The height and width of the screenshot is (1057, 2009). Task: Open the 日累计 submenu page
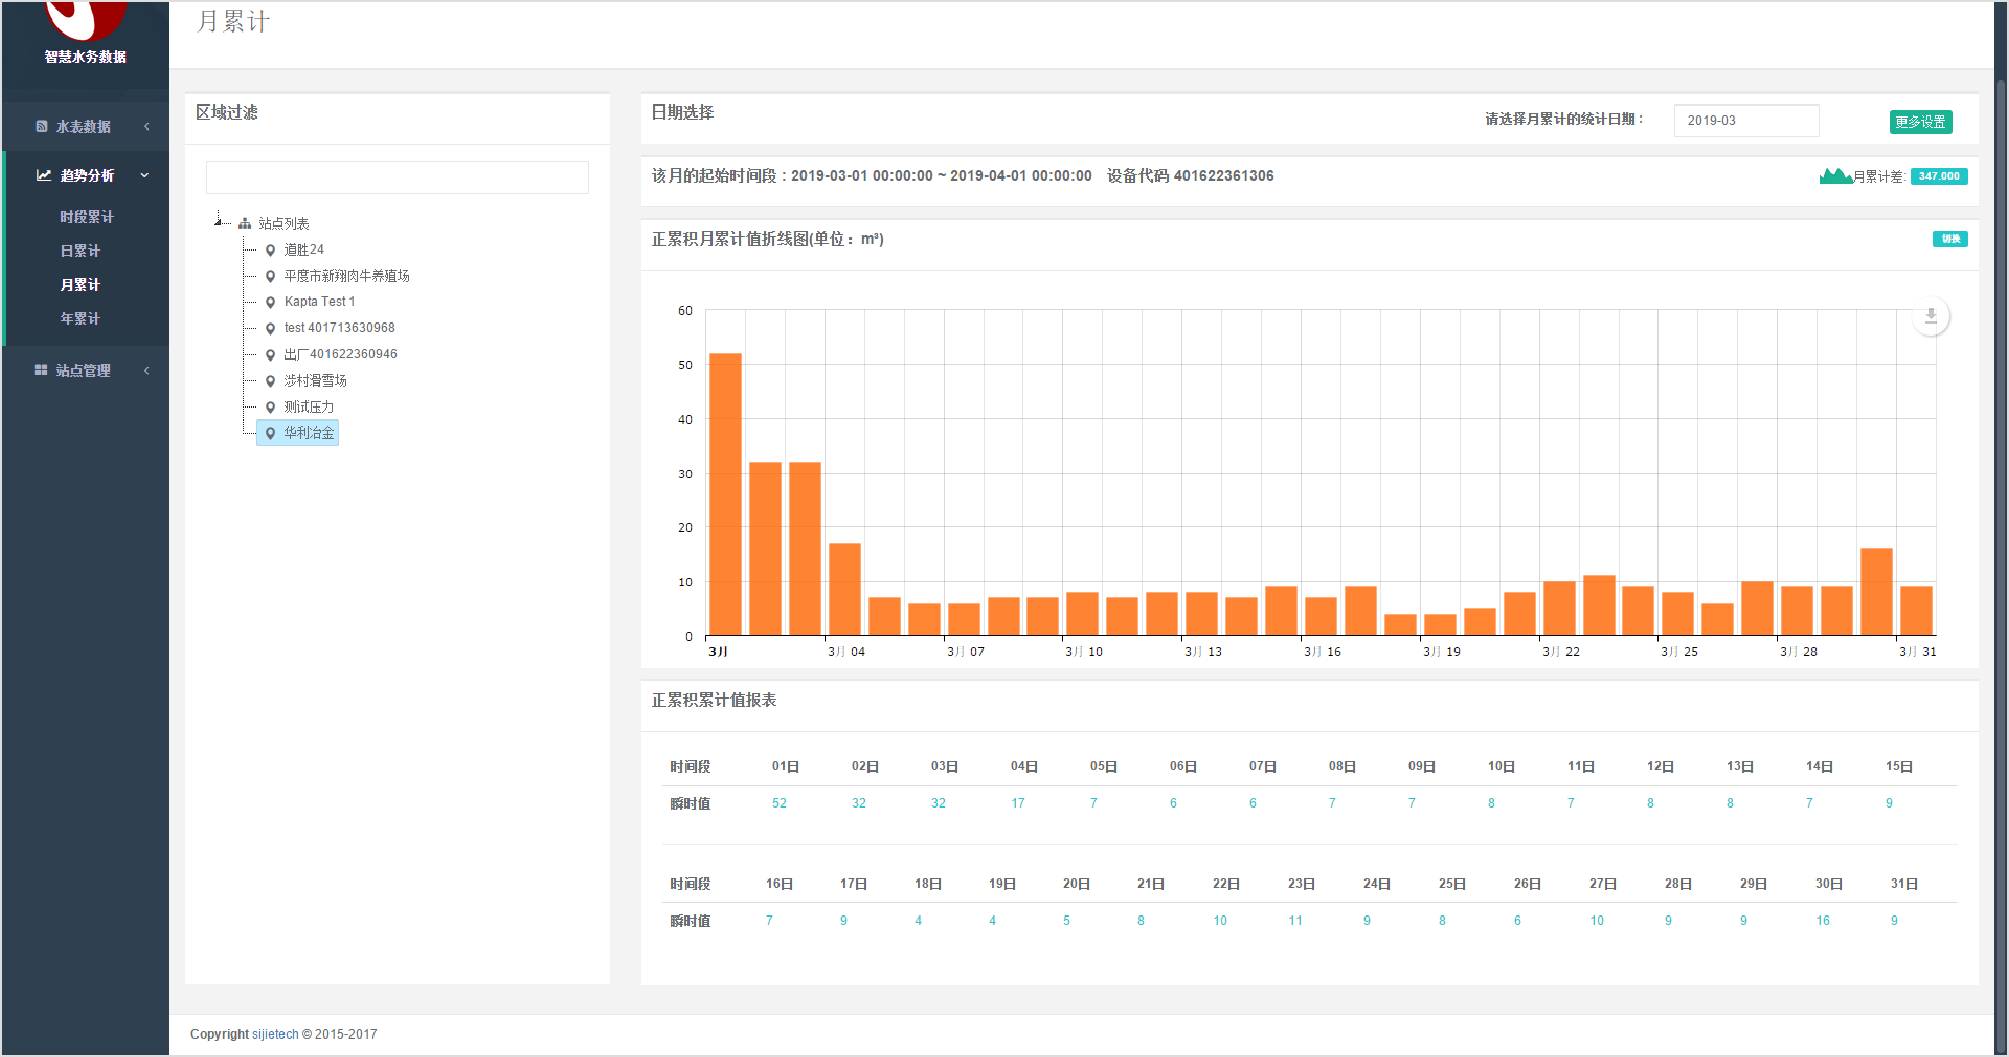click(80, 251)
